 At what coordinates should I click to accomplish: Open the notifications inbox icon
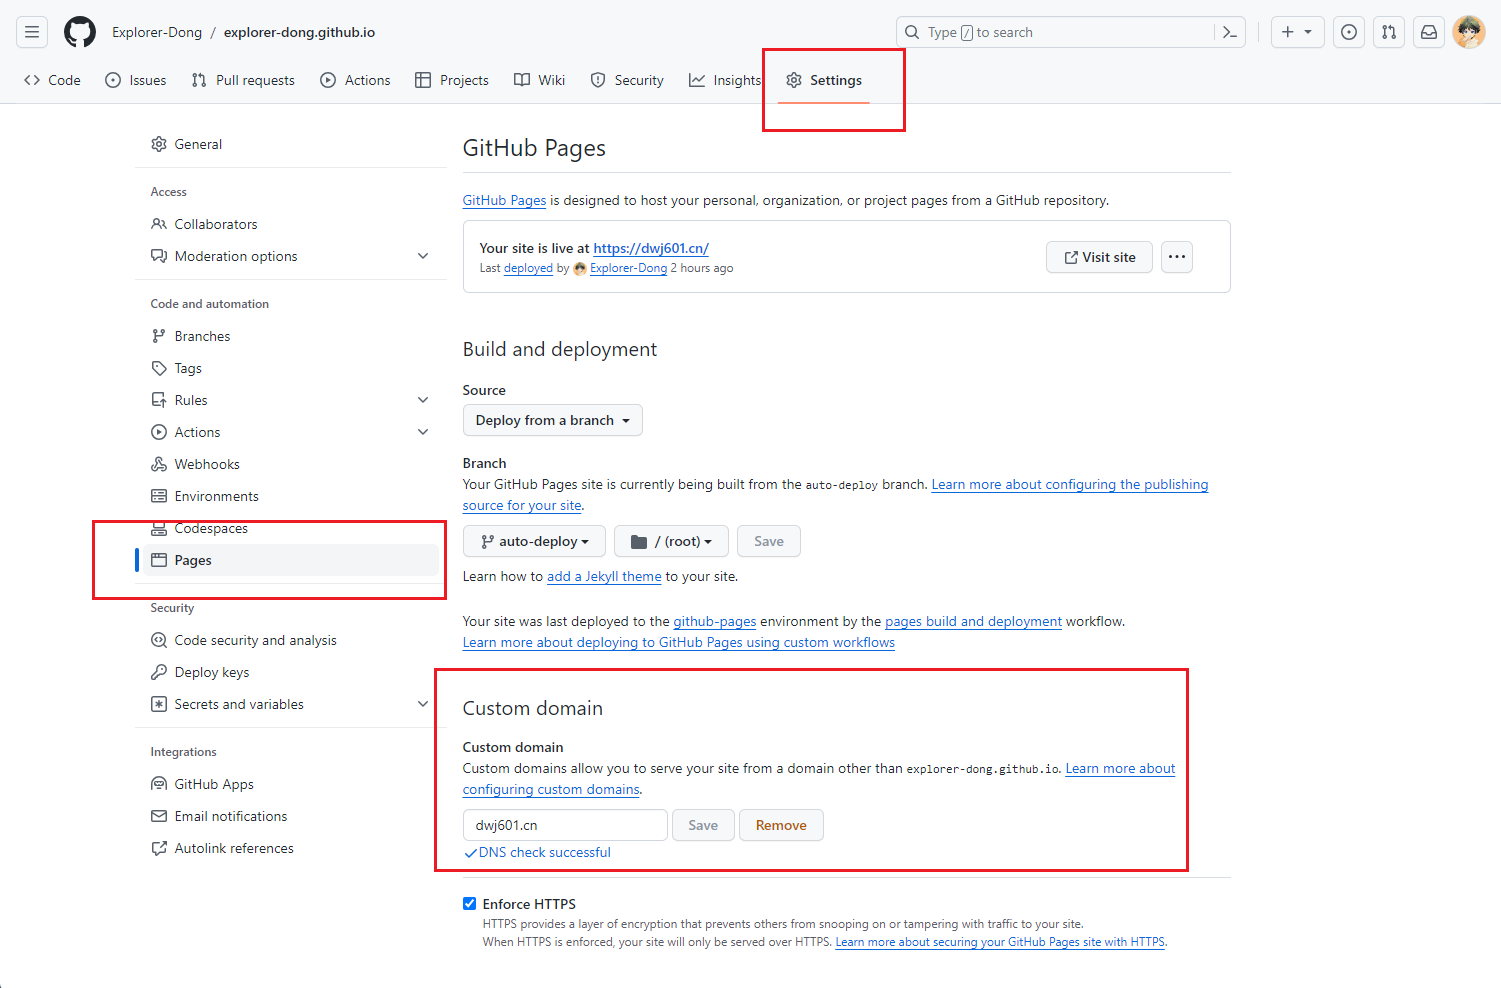point(1429,32)
